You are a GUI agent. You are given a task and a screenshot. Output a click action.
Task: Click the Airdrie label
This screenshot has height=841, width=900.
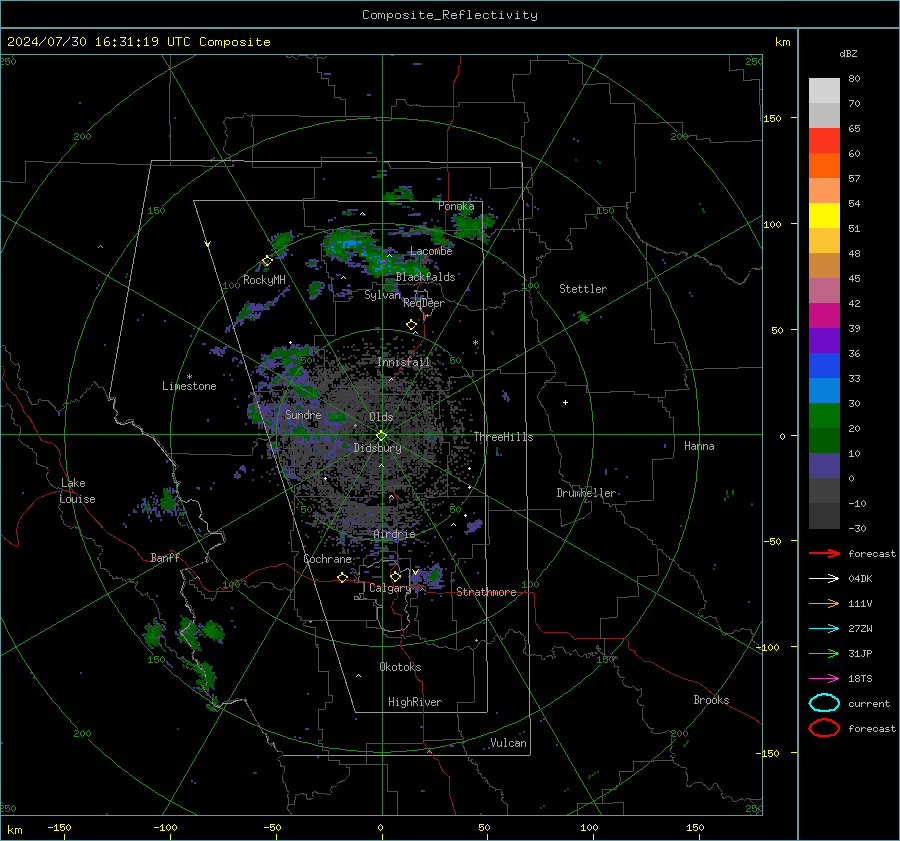click(394, 534)
